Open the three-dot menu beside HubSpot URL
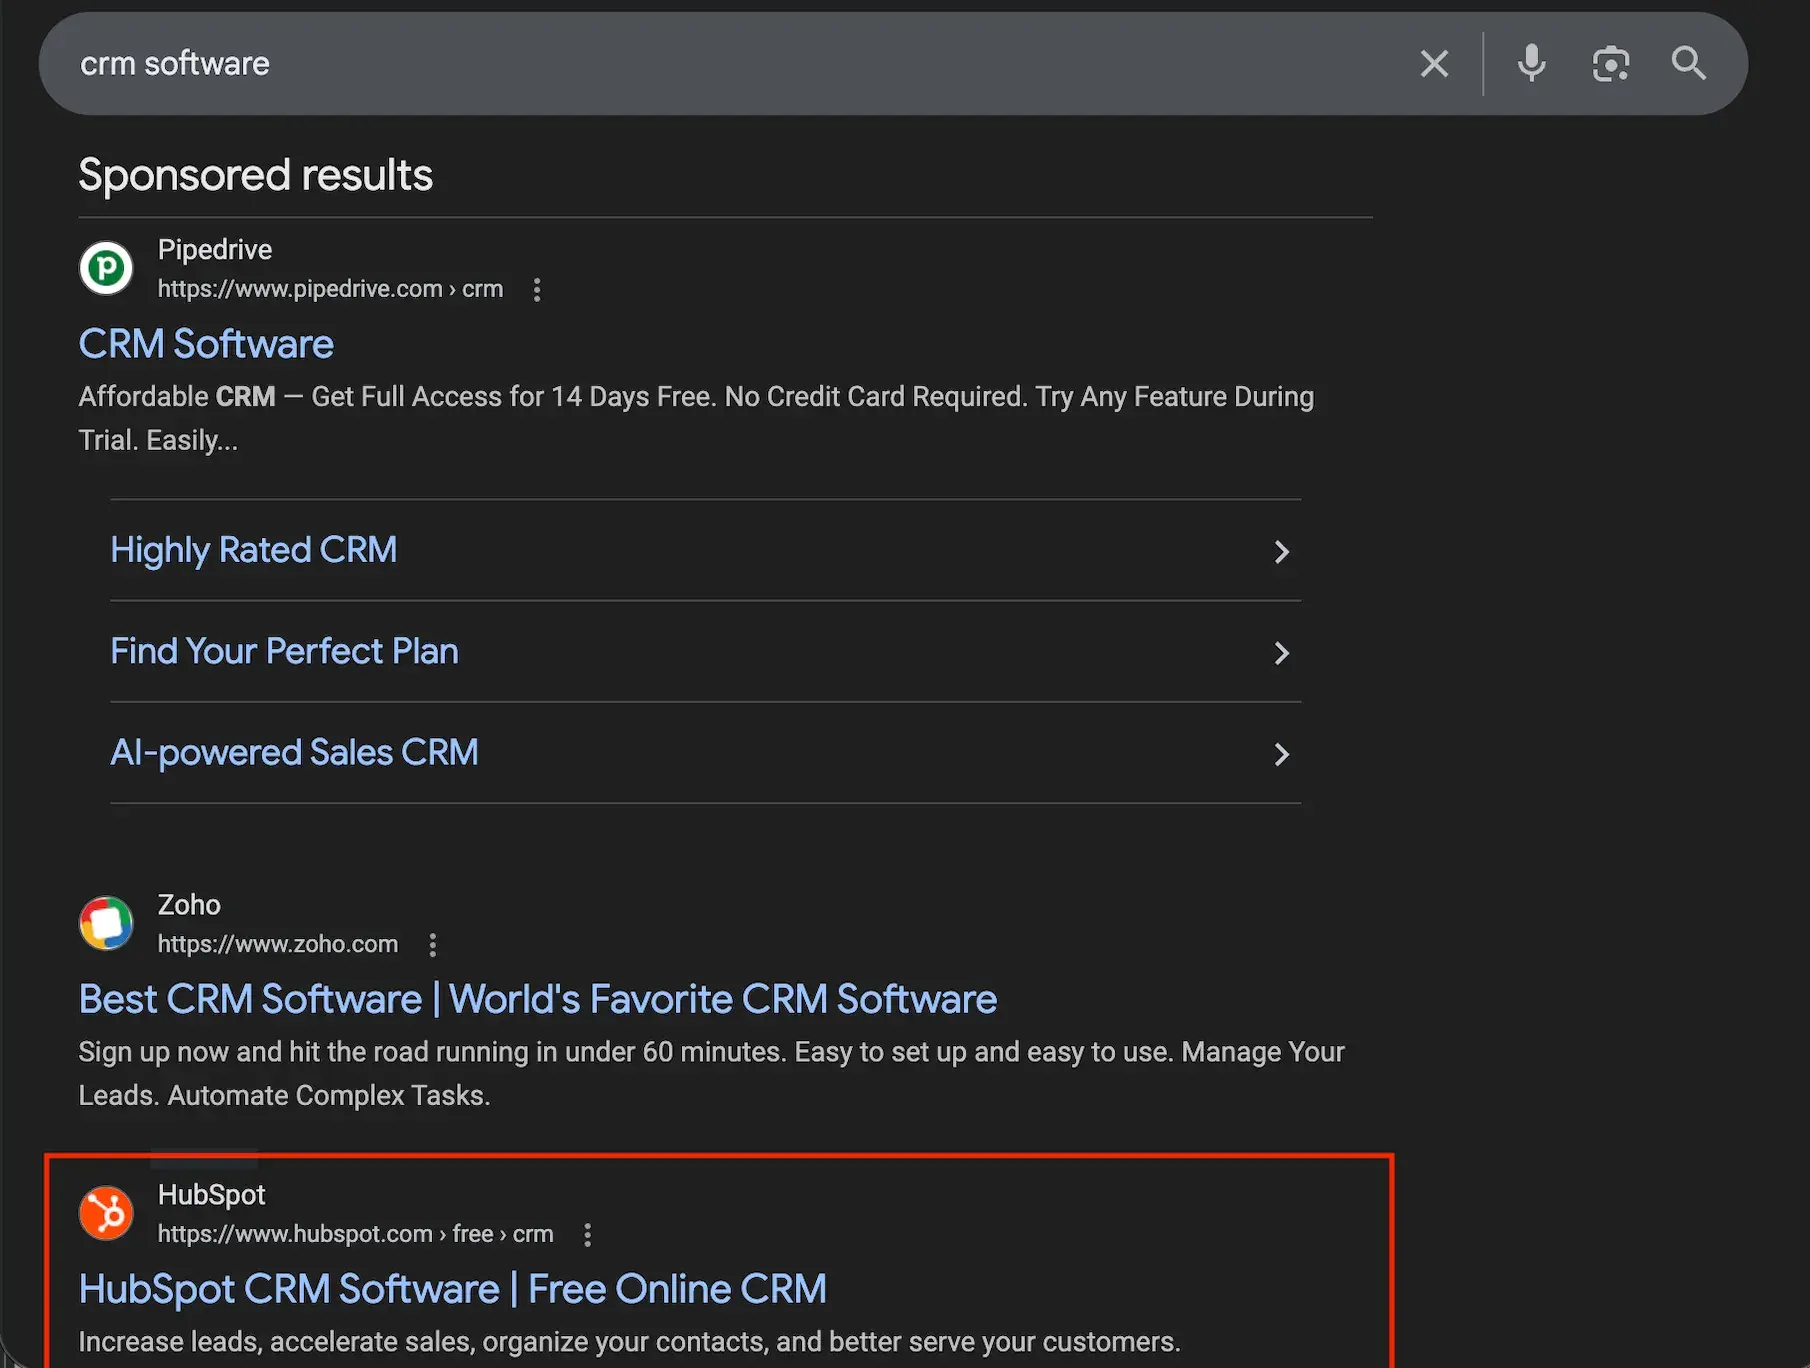The height and width of the screenshot is (1368, 1810). coord(587,1234)
